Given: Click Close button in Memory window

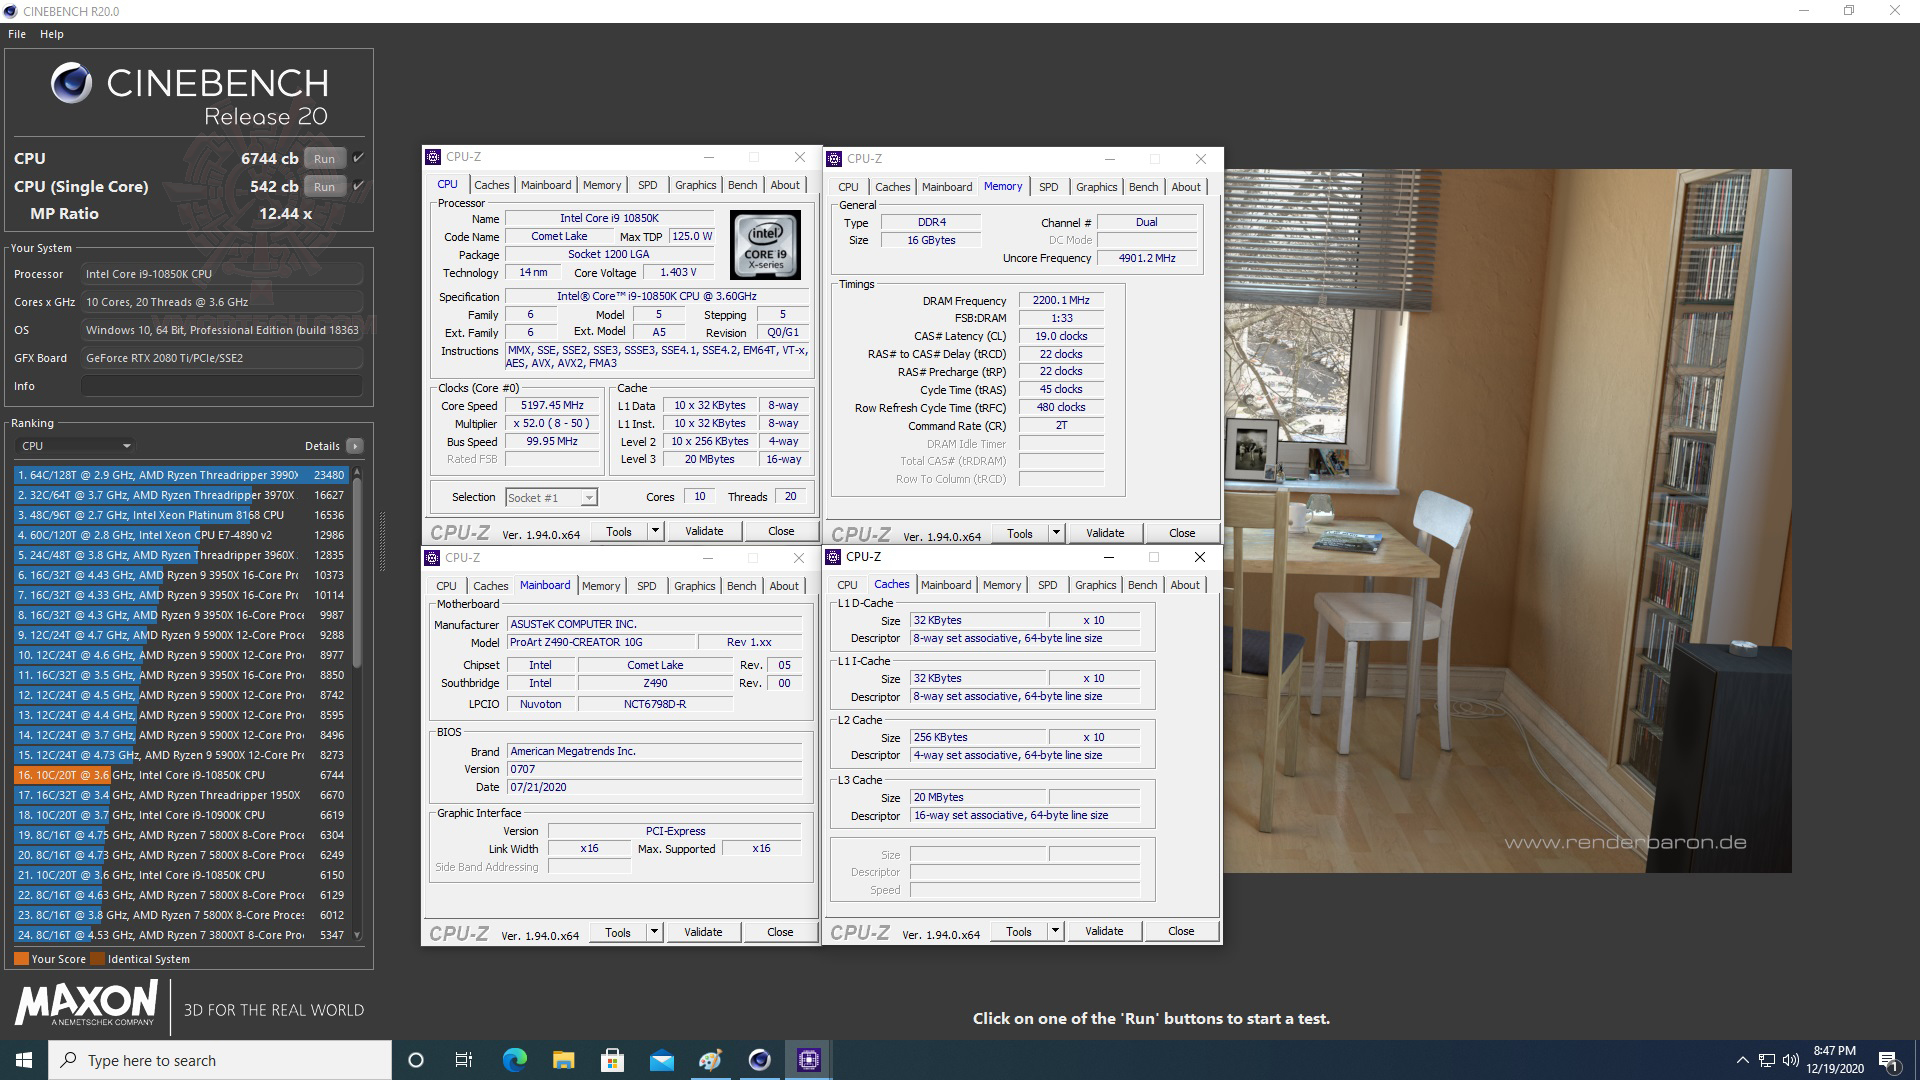Looking at the screenshot, I should tap(1182, 533).
